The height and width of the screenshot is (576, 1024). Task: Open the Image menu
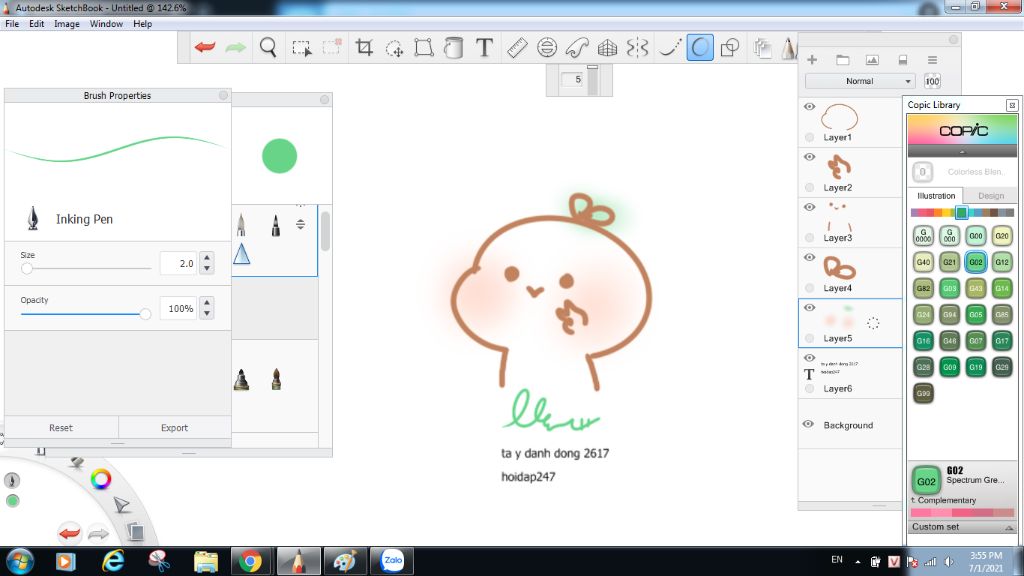tap(67, 24)
